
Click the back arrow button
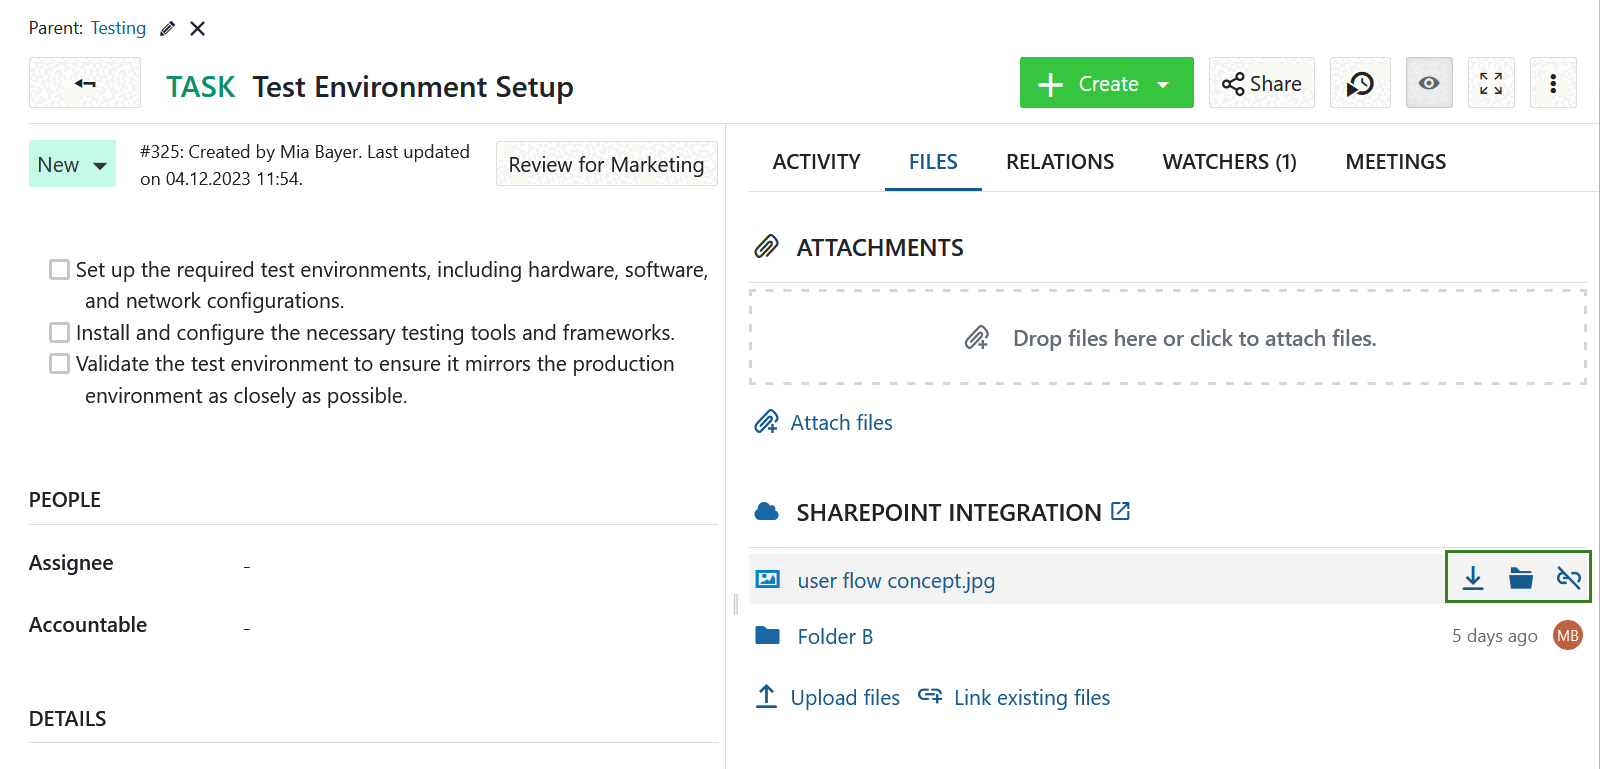pyautogui.click(x=85, y=83)
